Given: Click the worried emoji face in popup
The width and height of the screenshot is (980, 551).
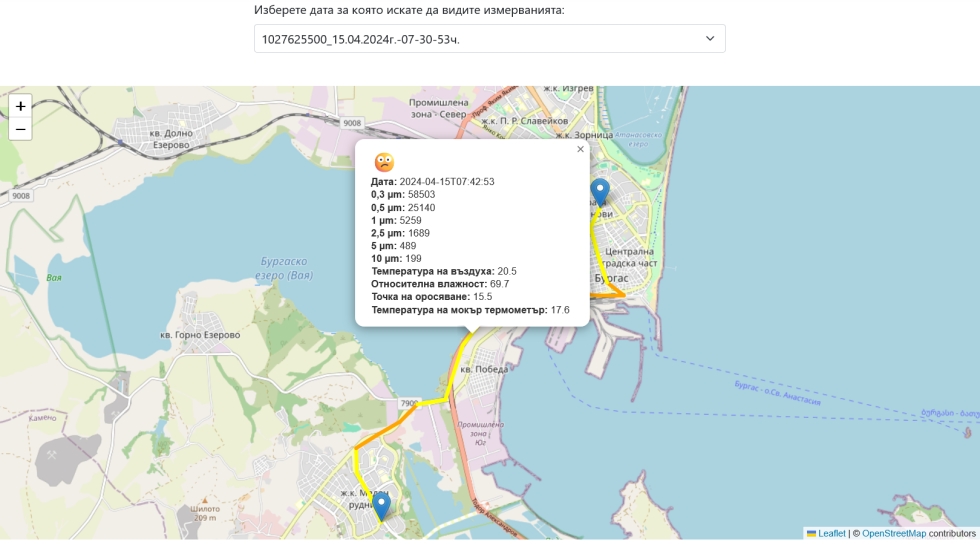Looking at the screenshot, I should click(384, 162).
